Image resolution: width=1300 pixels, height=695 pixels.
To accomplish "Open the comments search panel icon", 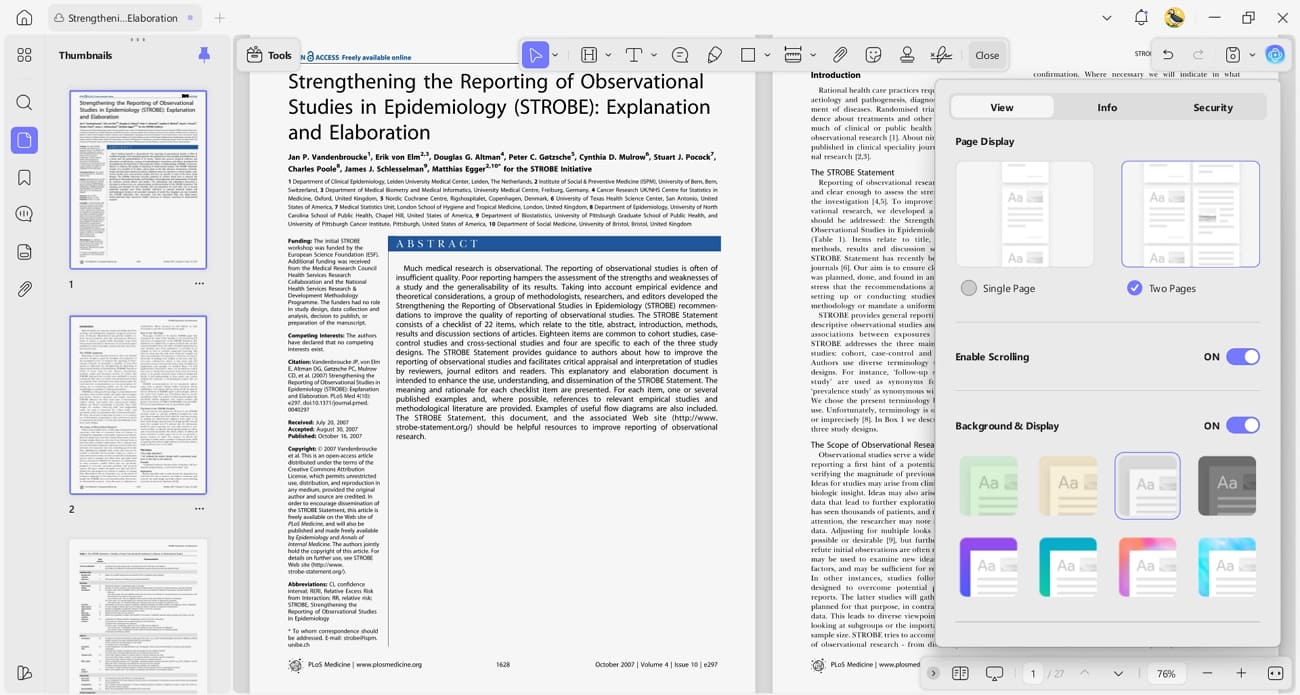I will click(x=24, y=214).
